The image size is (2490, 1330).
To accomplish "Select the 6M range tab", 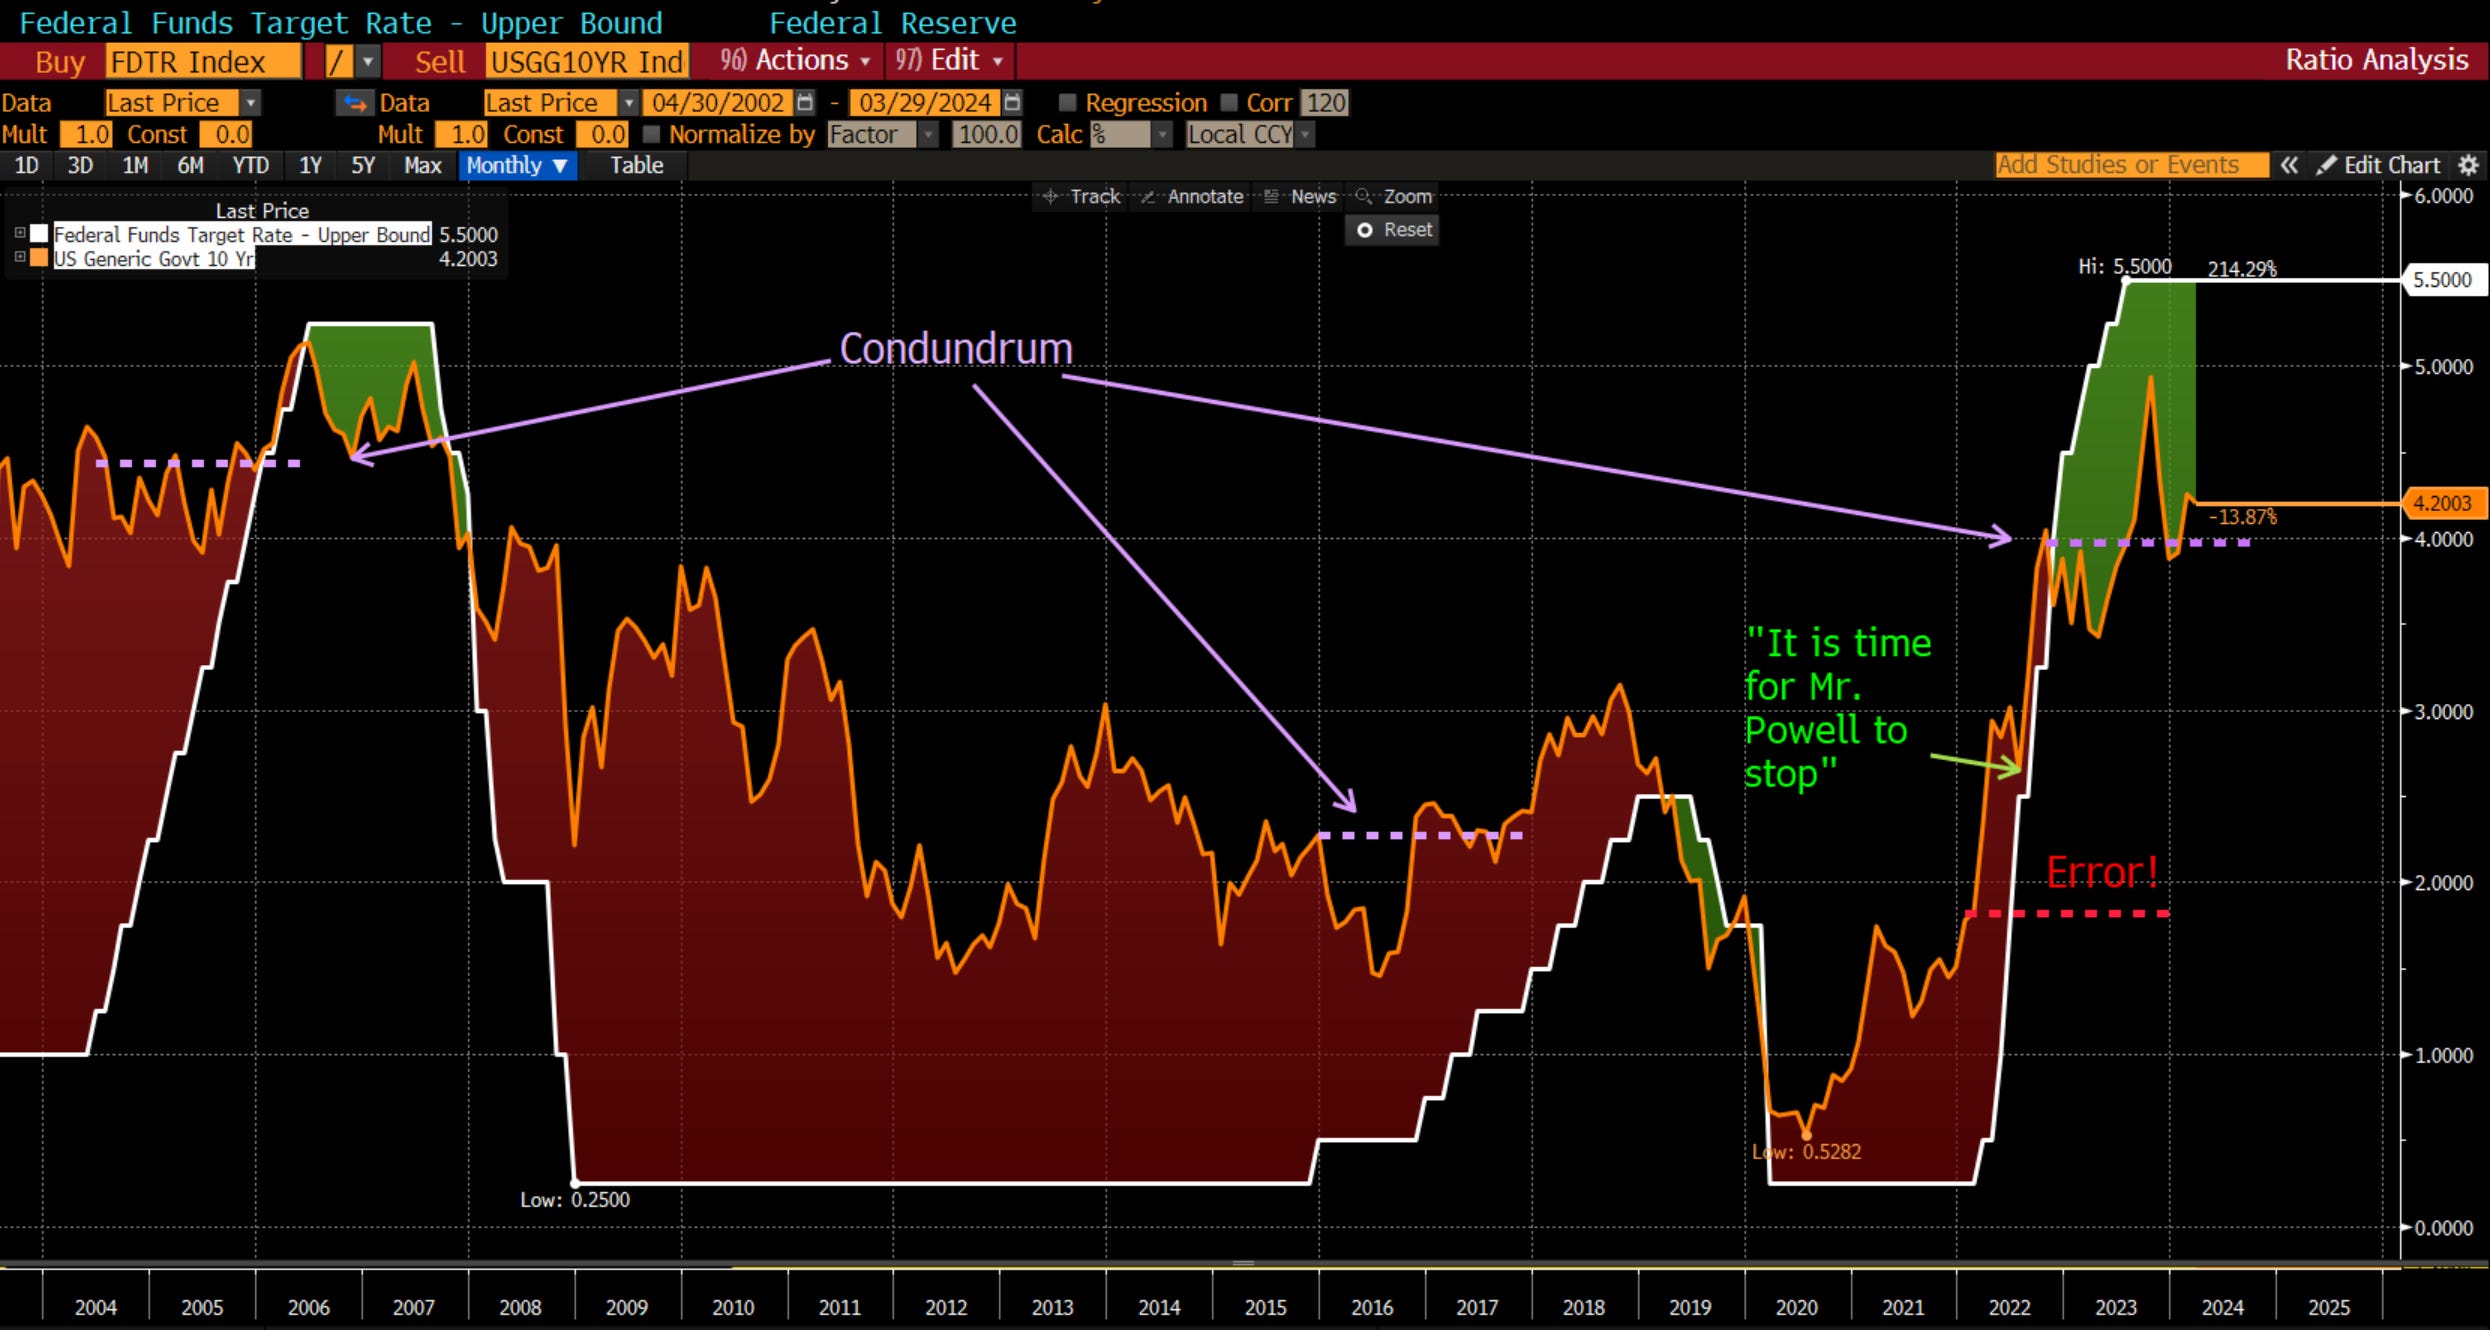I will click(190, 166).
